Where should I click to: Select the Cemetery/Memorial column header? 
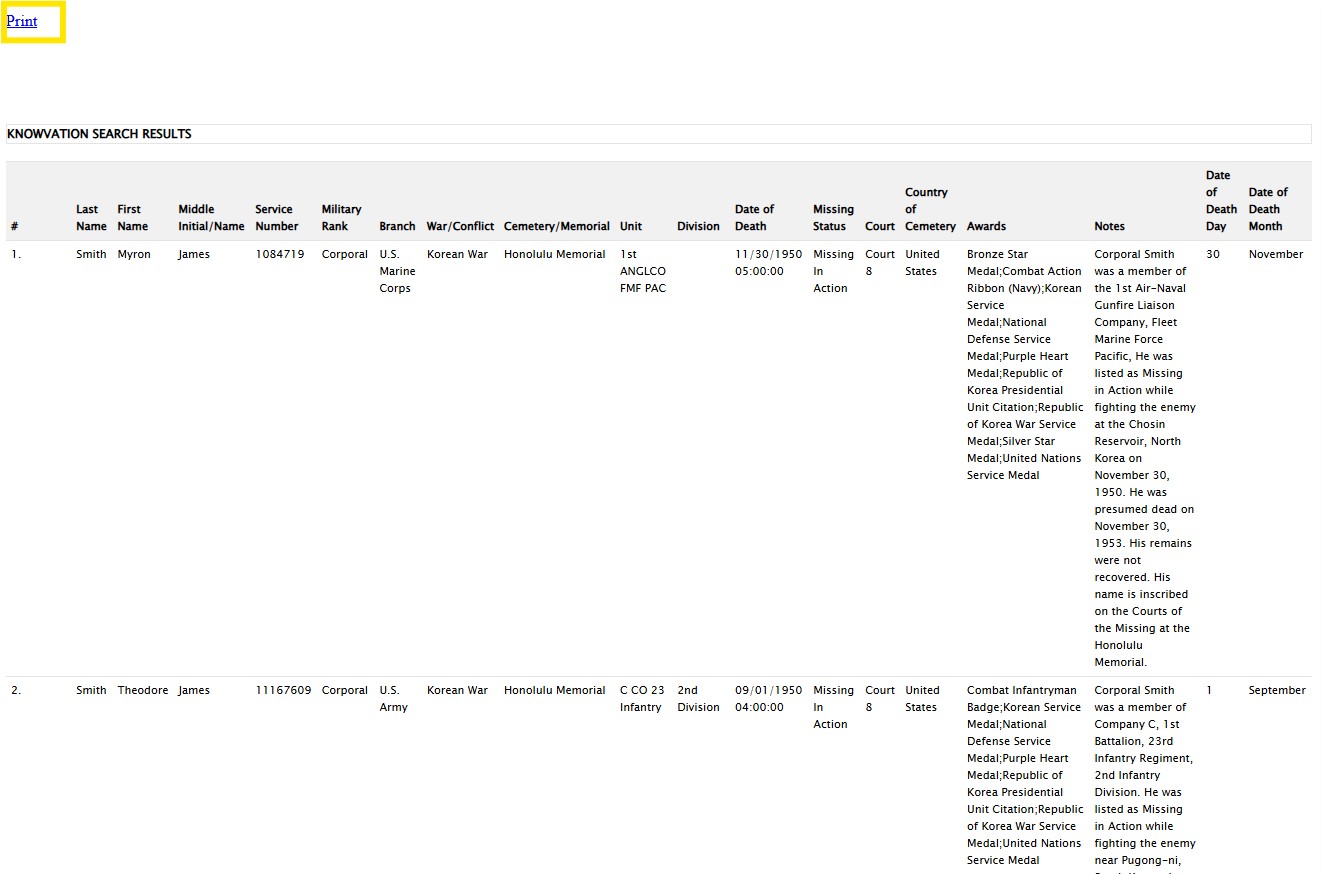[x=556, y=226]
